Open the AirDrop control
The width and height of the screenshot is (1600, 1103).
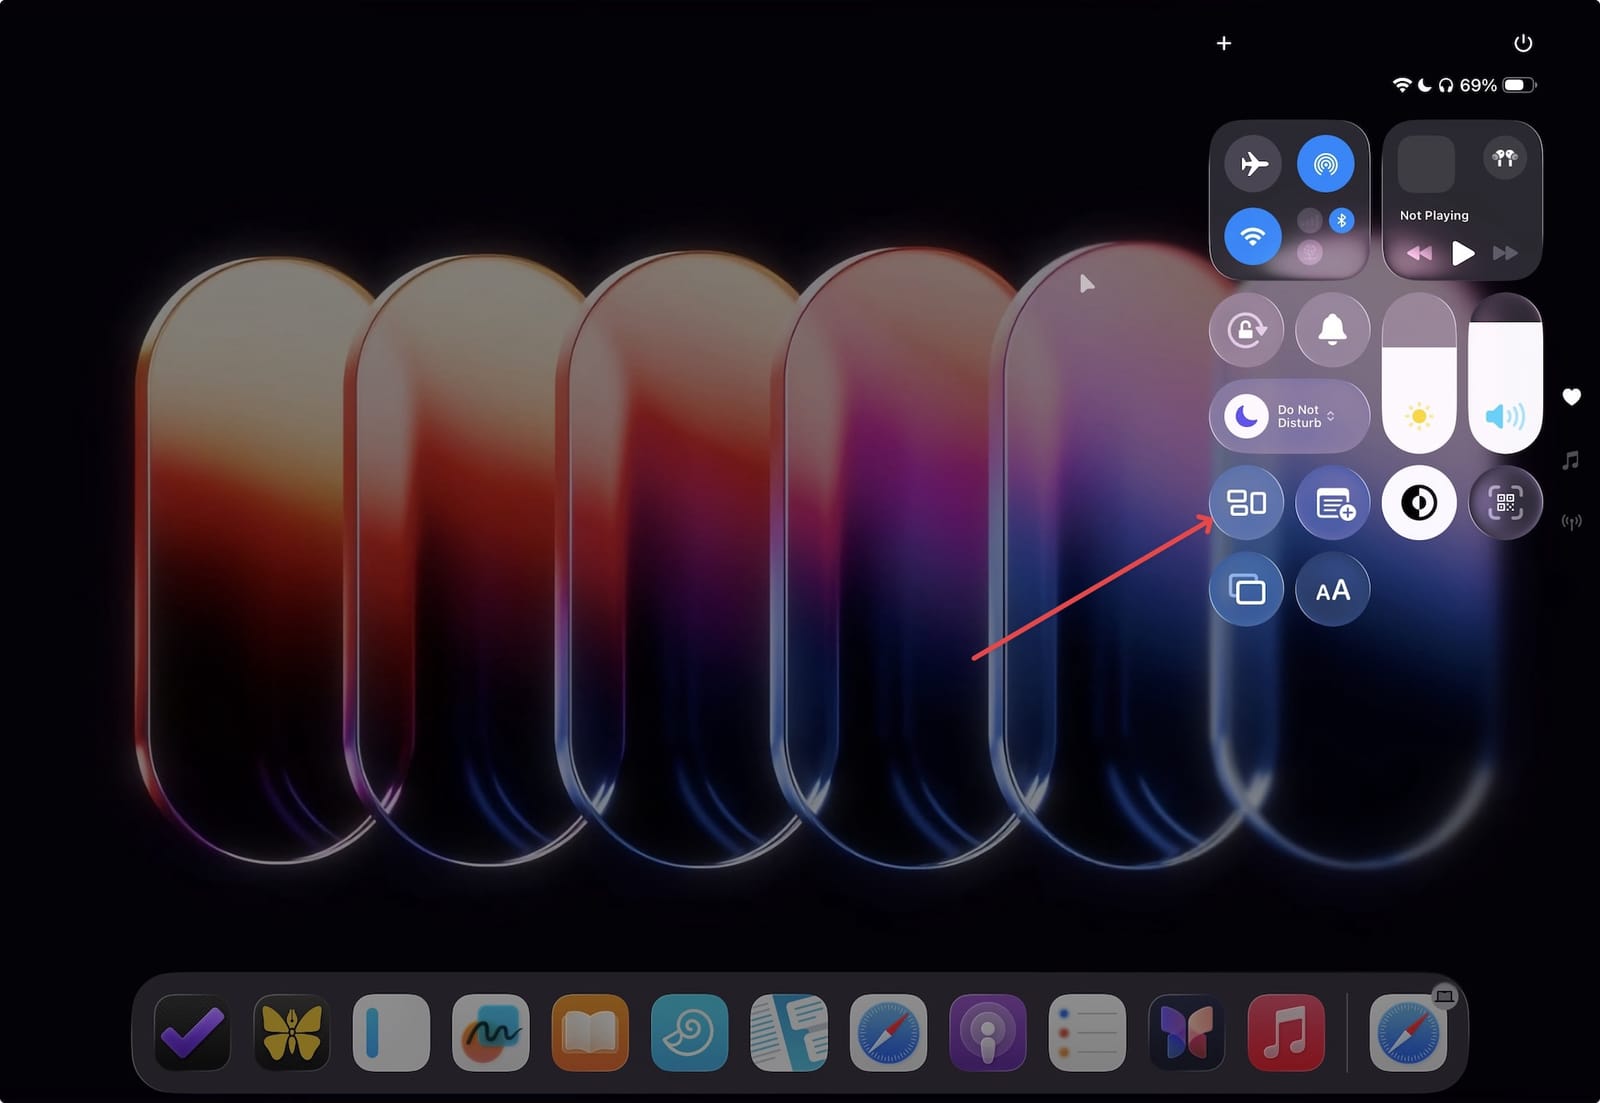1326,164
